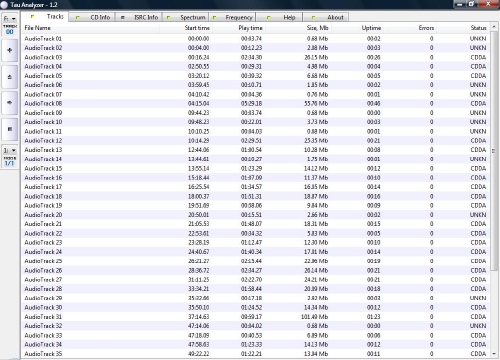Click the small icon on the ISRC Info tab

(x=123, y=17)
